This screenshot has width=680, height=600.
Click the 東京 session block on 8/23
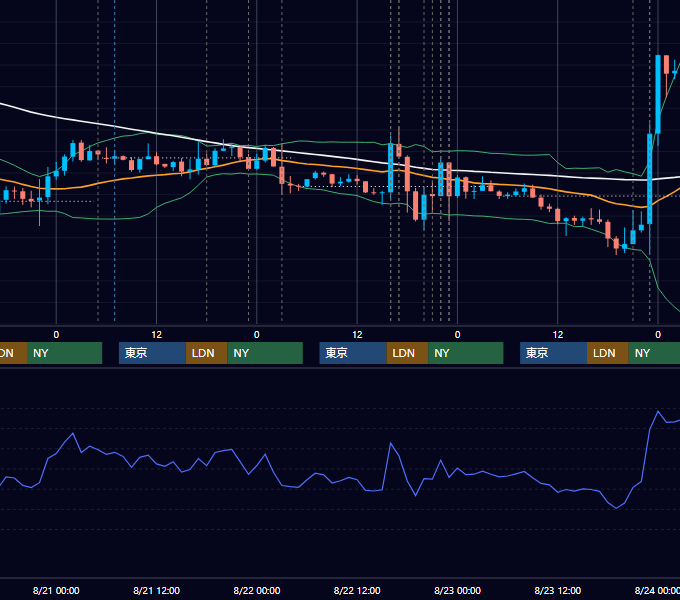pos(553,353)
